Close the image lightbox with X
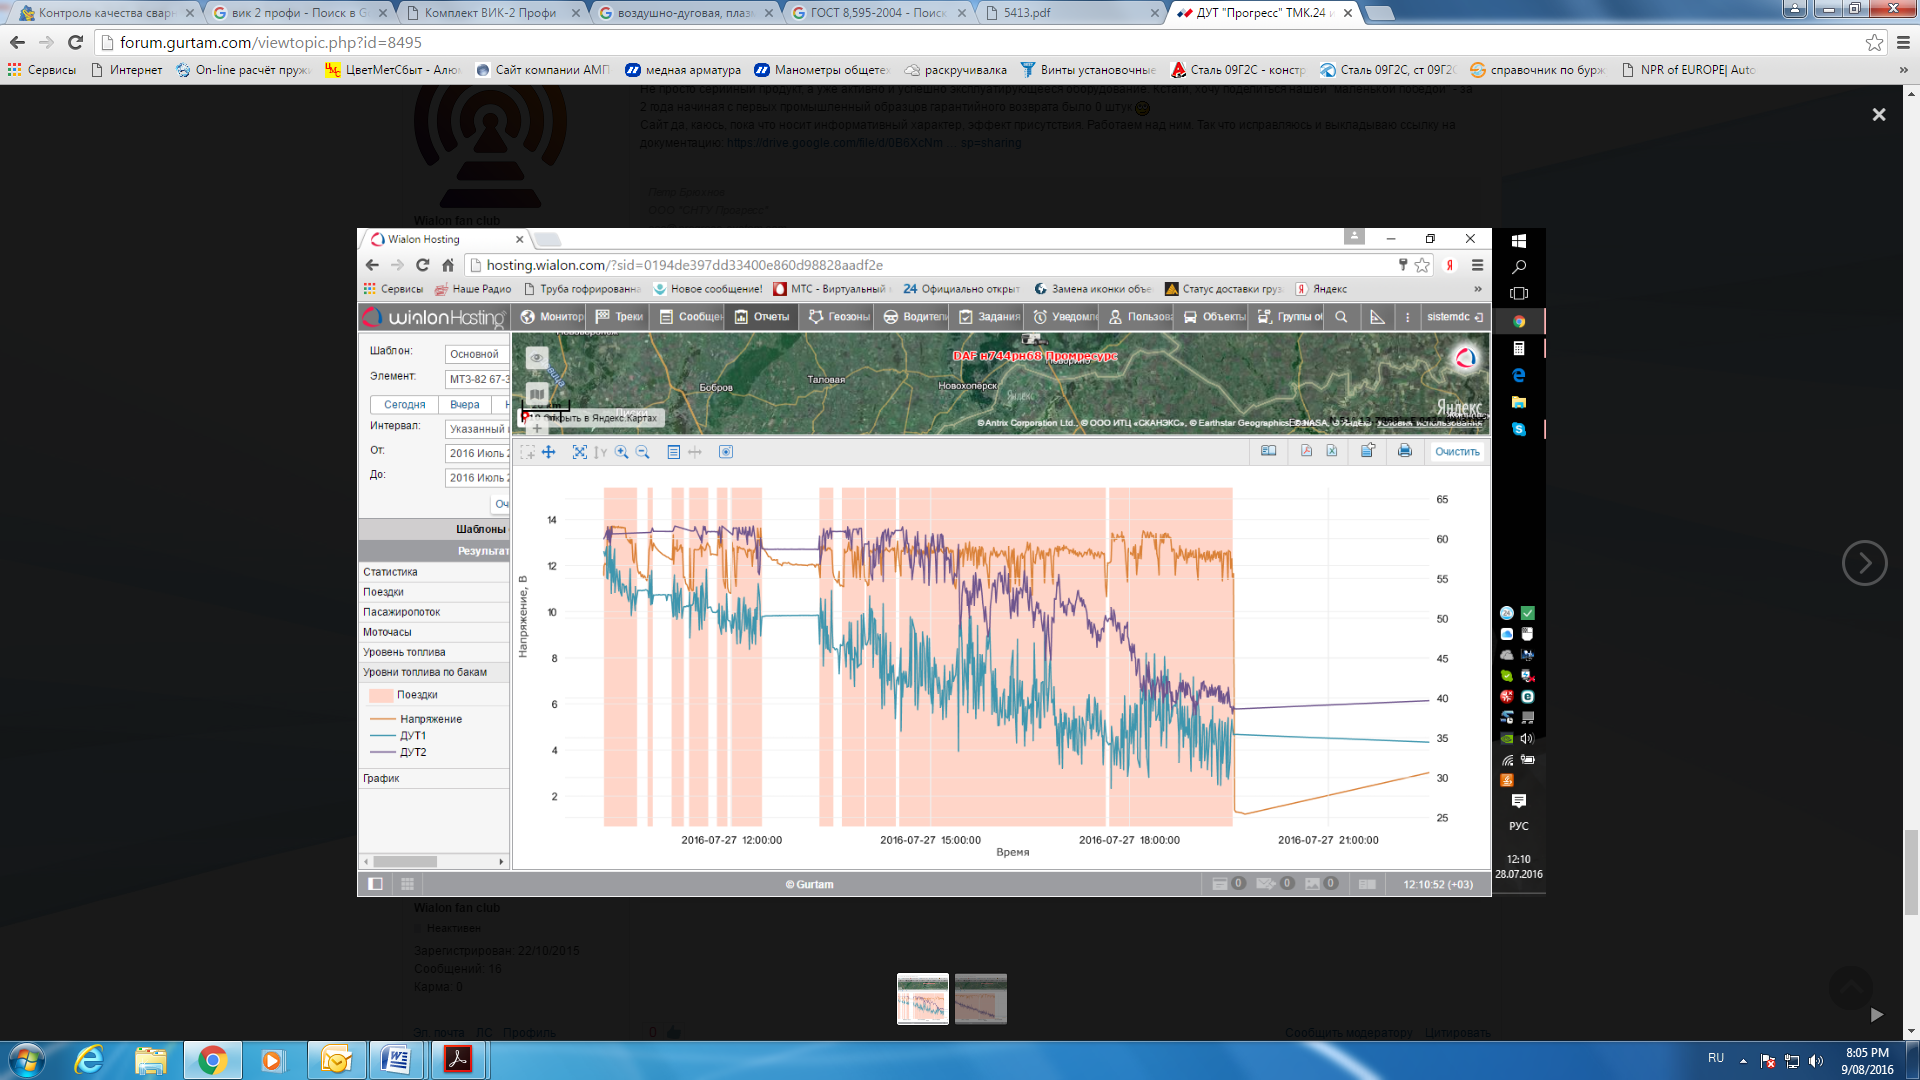 (x=1878, y=115)
